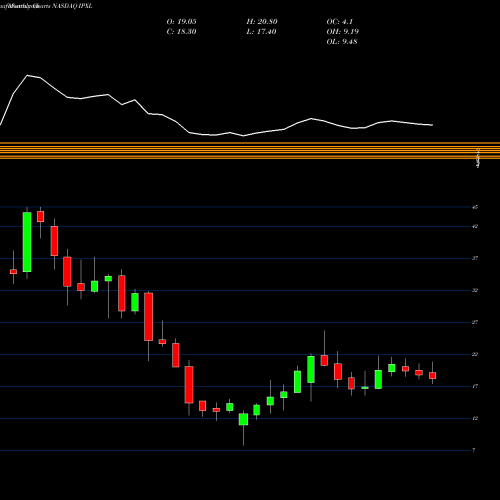
Task: Select the high price value H: 20.80
Action: click(x=262, y=22)
